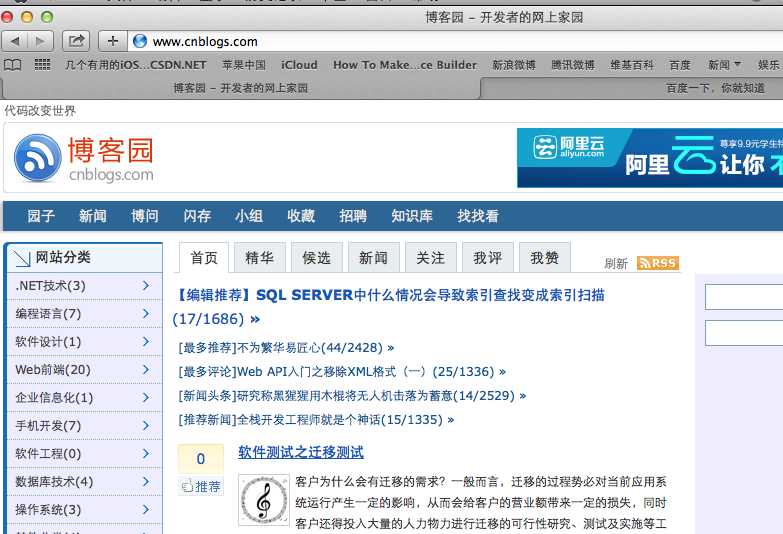The height and width of the screenshot is (534, 783).
Task: Switch to the 新闻 content tab
Action: pyautogui.click(x=374, y=258)
